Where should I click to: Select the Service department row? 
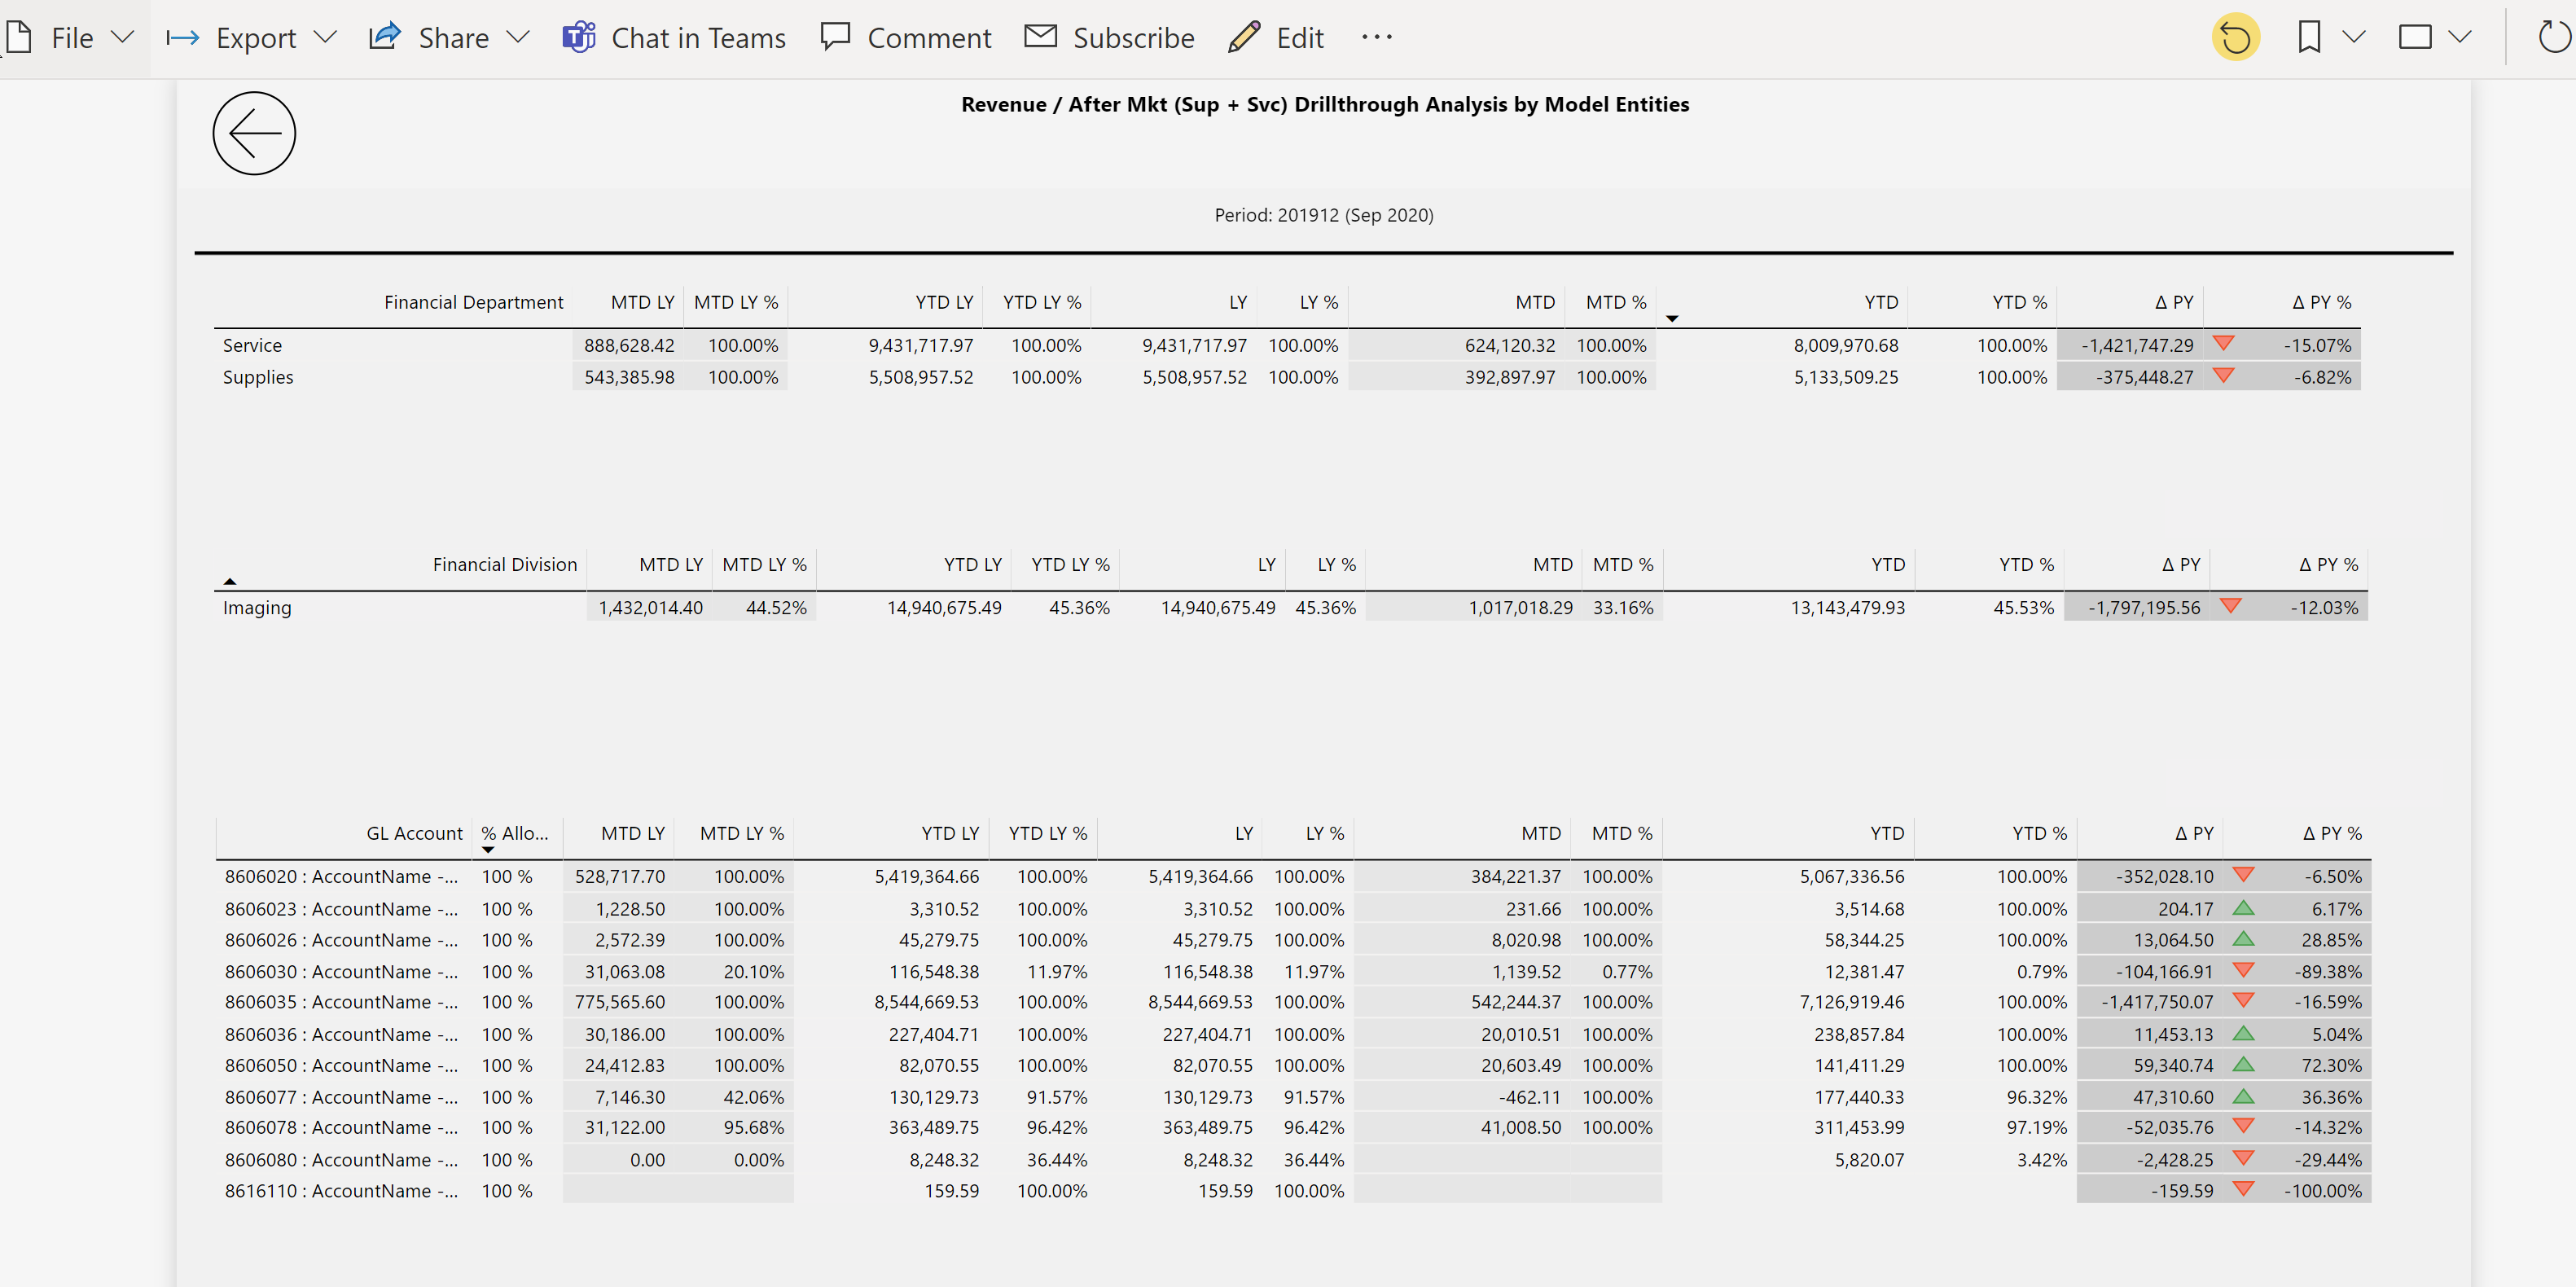pos(1287,345)
